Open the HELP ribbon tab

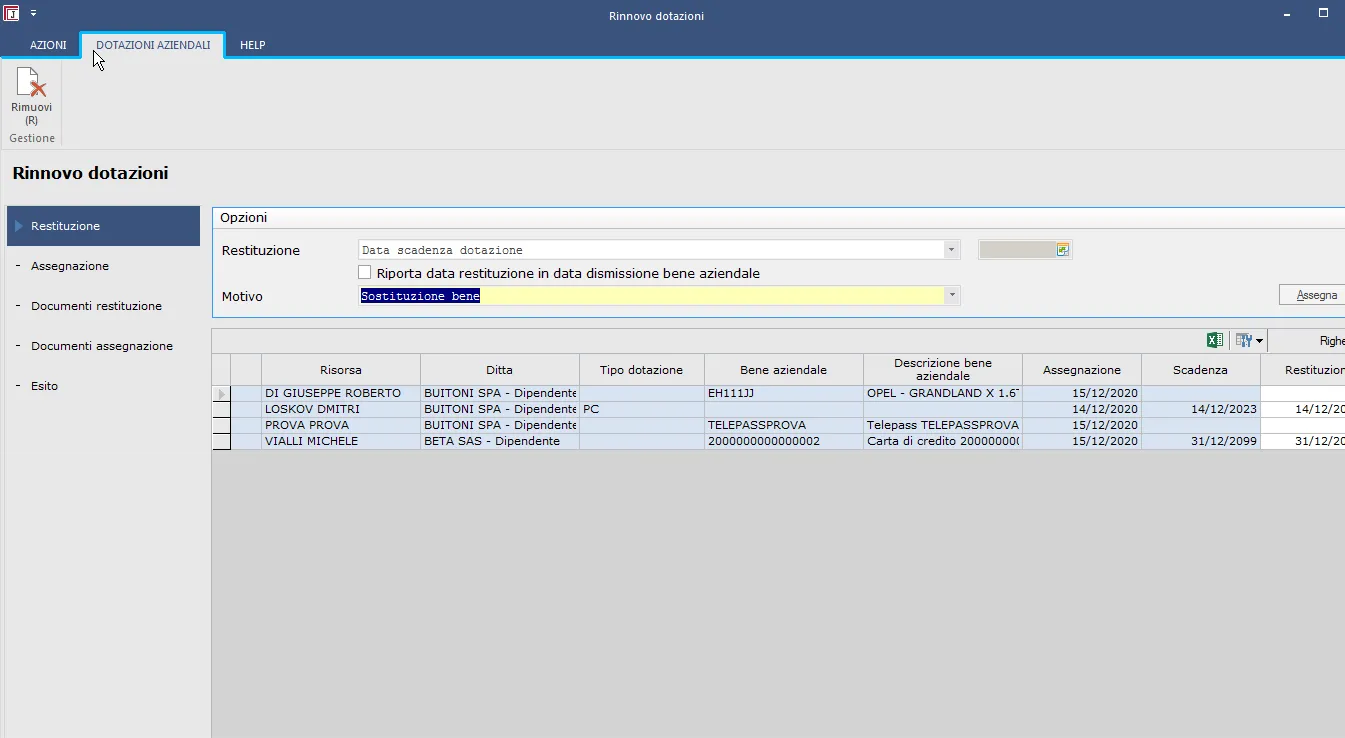(252, 45)
